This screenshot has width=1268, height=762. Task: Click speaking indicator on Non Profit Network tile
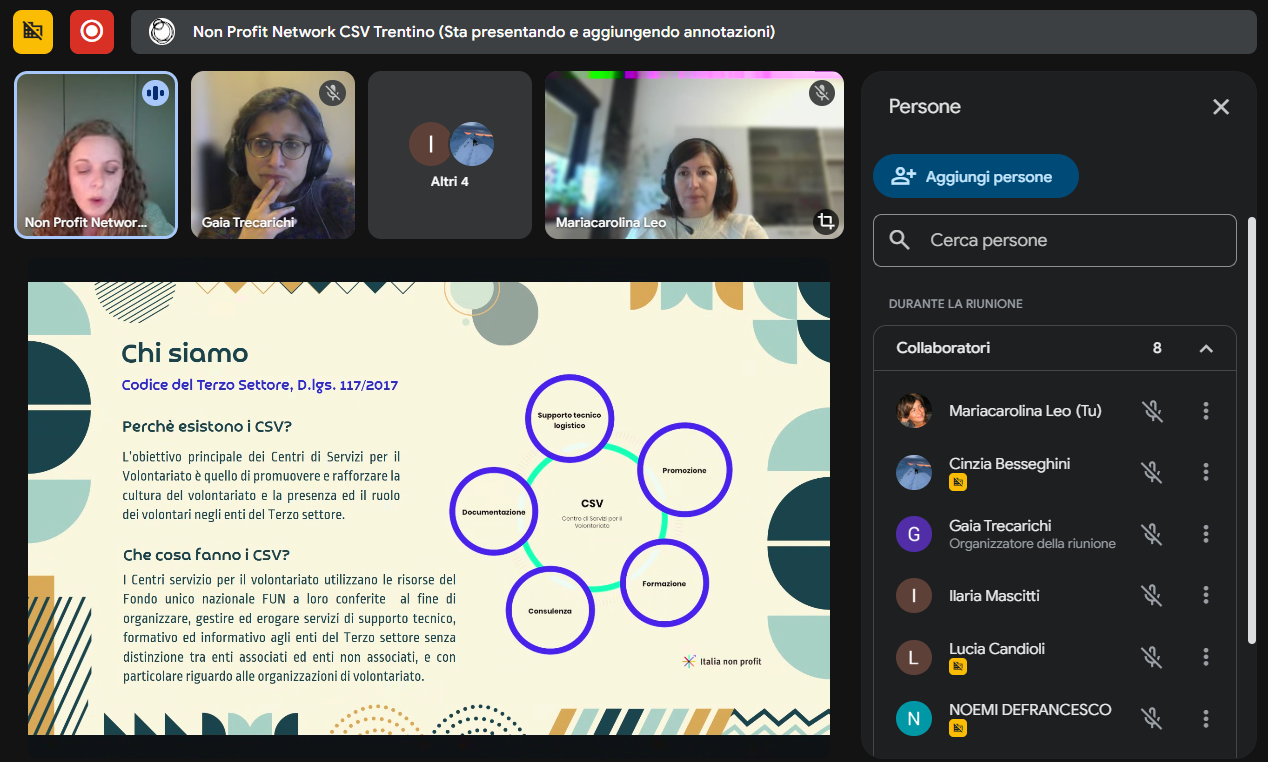coord(155,93)
